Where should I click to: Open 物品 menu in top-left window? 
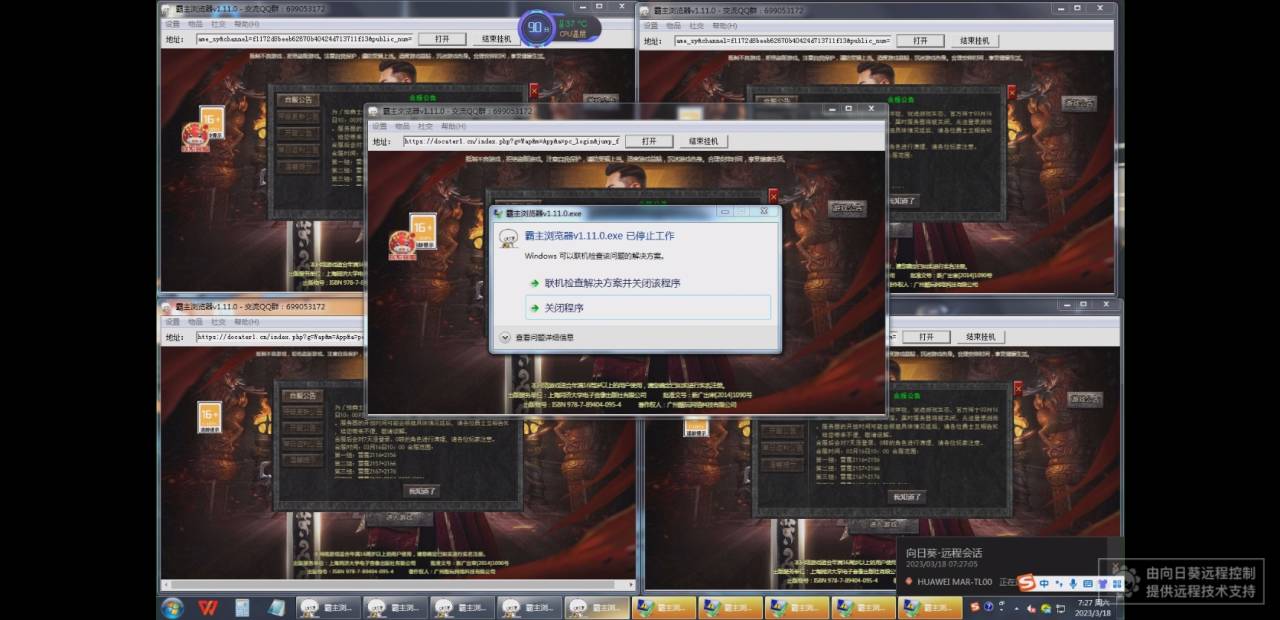[x=195, y=24]
